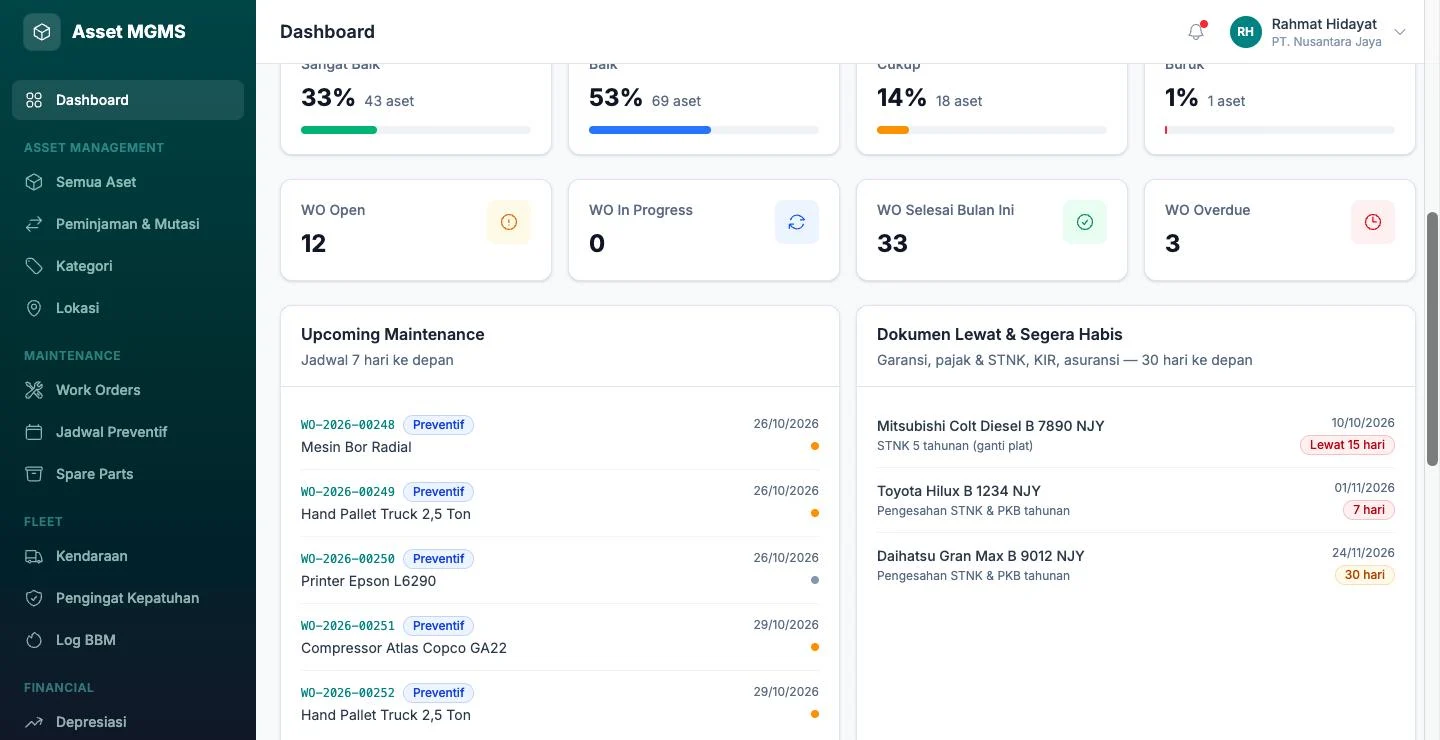Click the Lokasi pin icon
The image size is (1440, 740).
pos(34,308)
